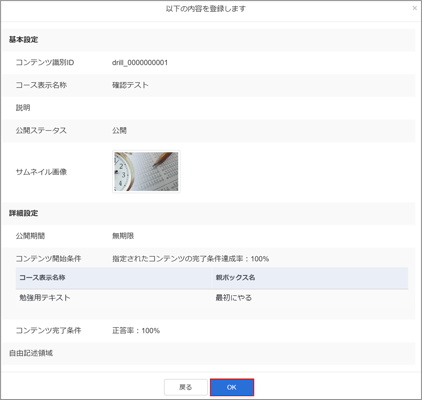Click the 自由記述領域 label
This screenshot has height=400, width=422.
pos(31,353)
